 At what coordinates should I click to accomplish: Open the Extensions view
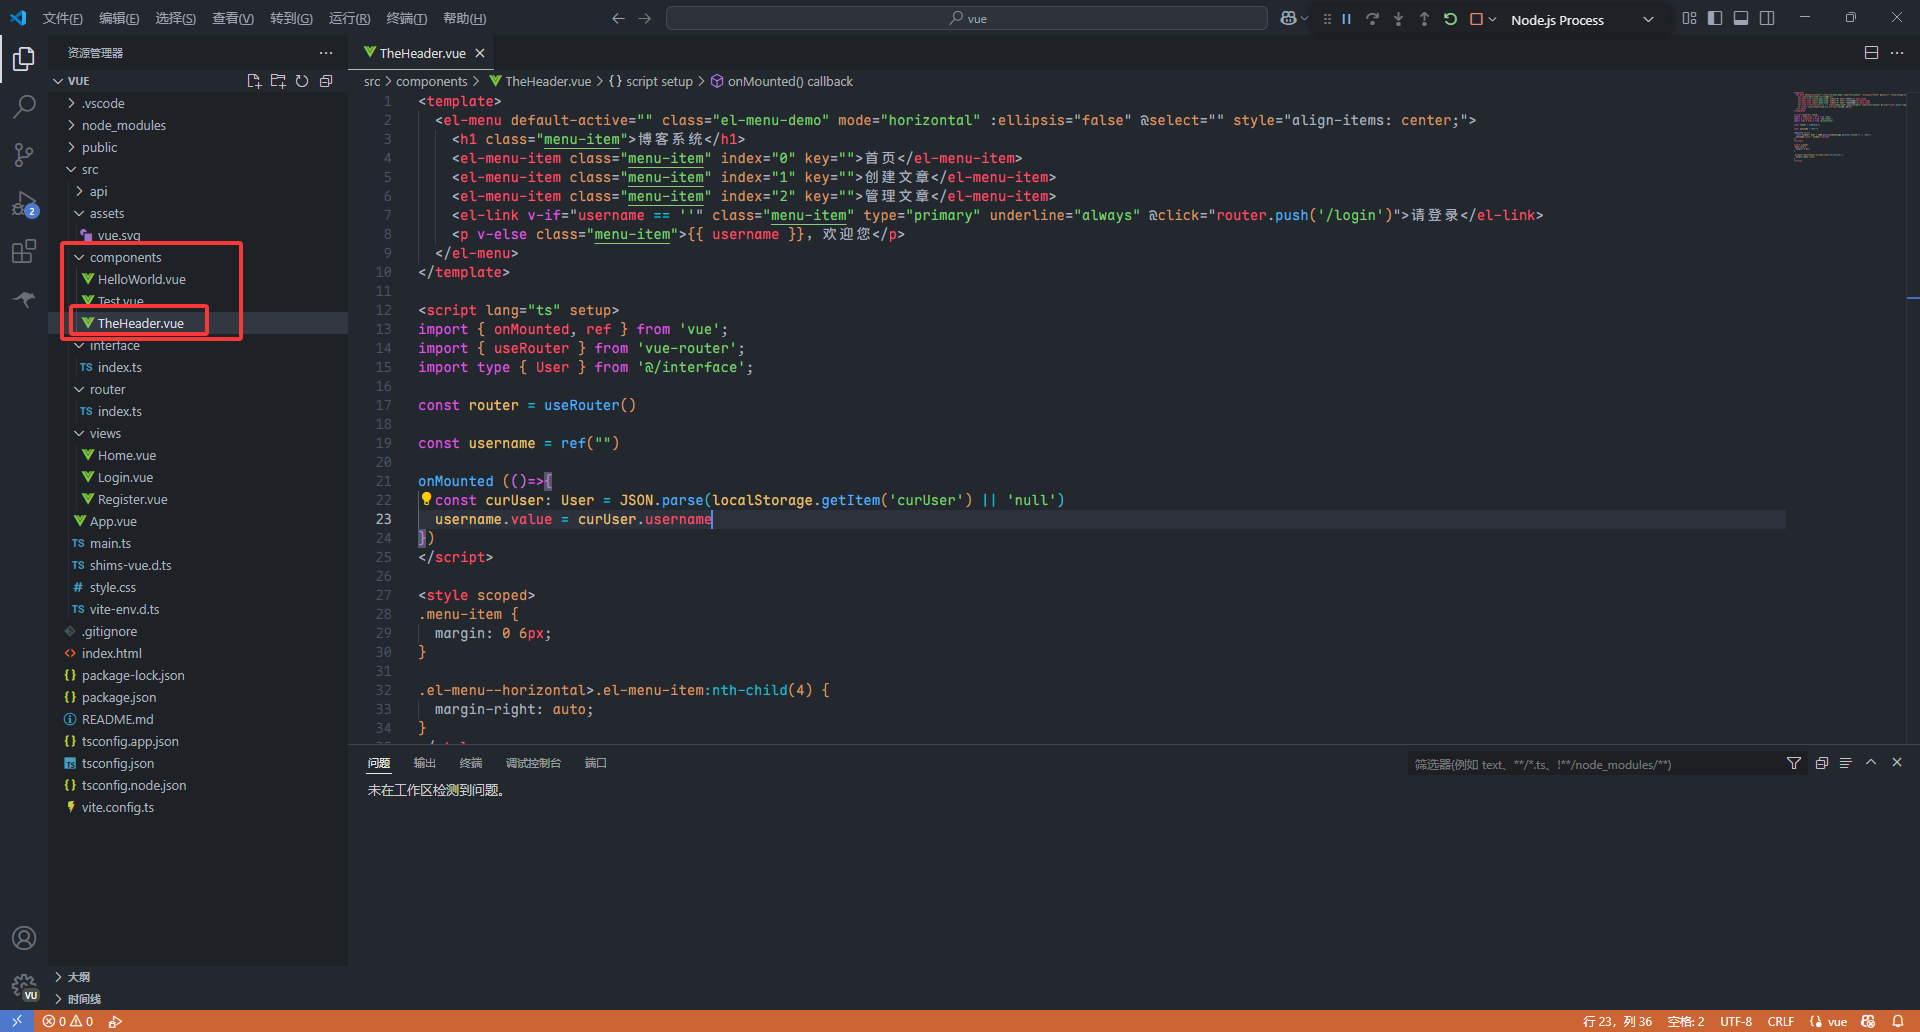(x=24, y=251)
